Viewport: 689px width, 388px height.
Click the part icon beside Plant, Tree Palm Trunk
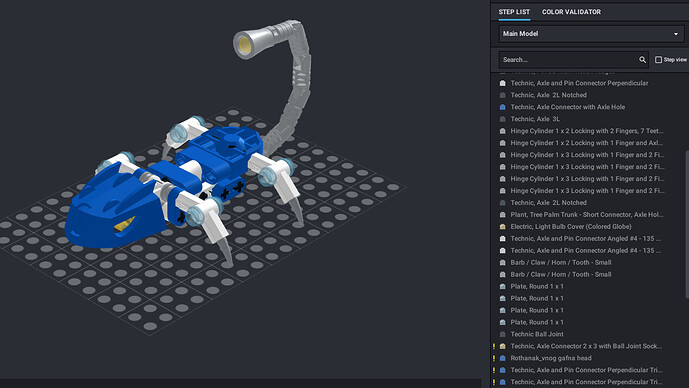503,215
